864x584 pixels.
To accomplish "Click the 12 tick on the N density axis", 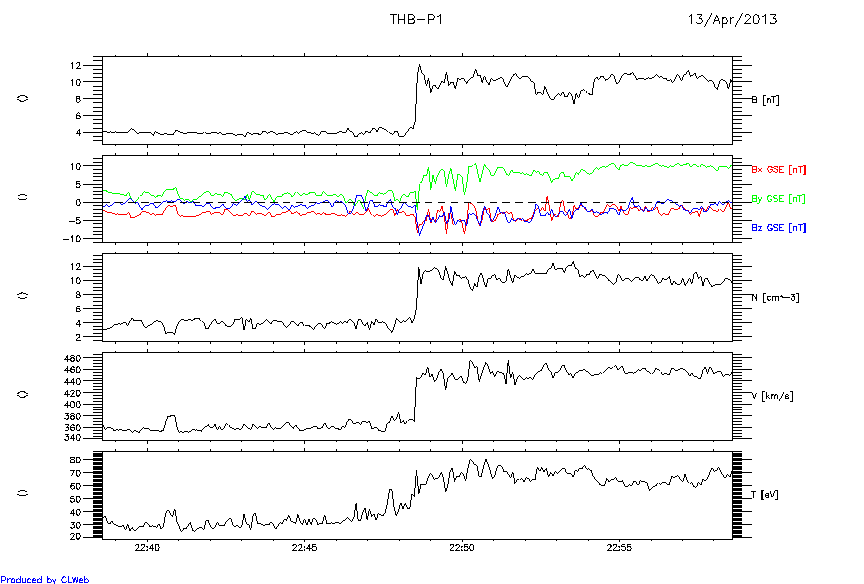I will pos(75,267).
